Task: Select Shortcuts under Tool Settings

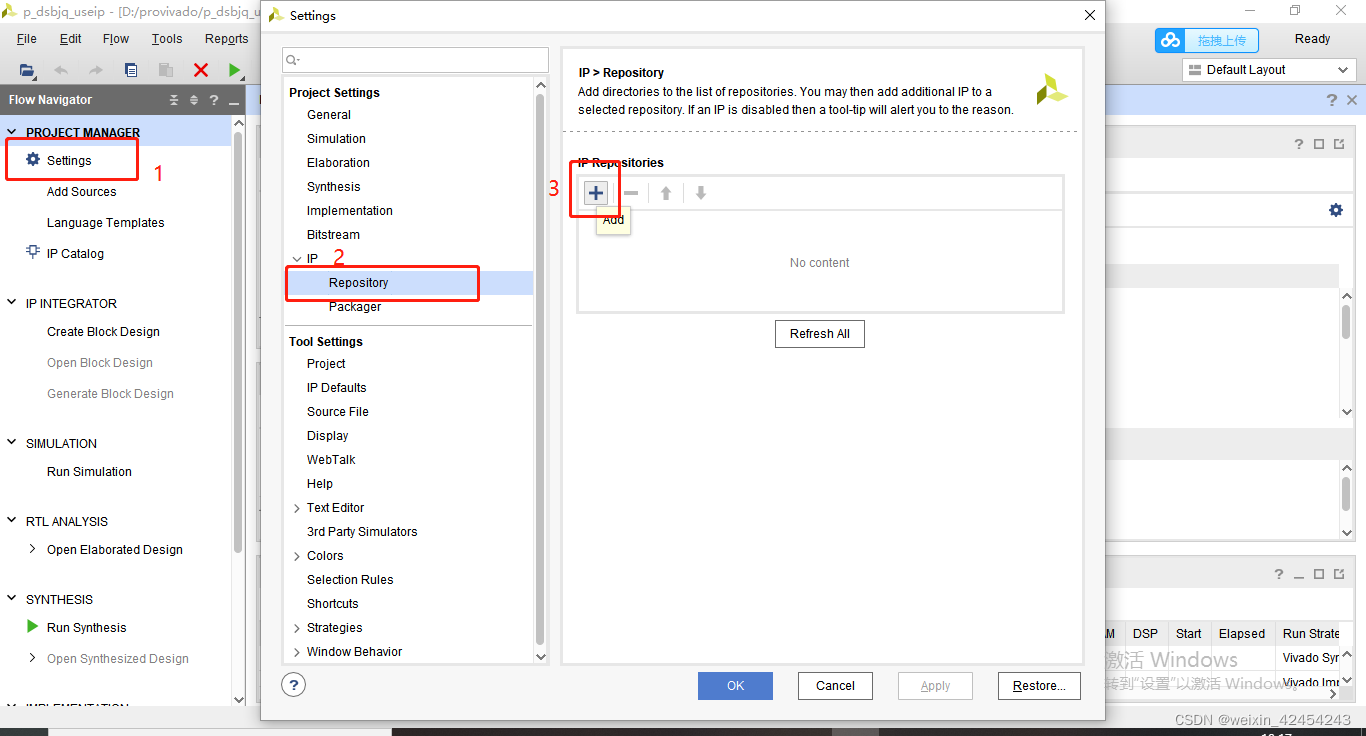Action: 332,604
